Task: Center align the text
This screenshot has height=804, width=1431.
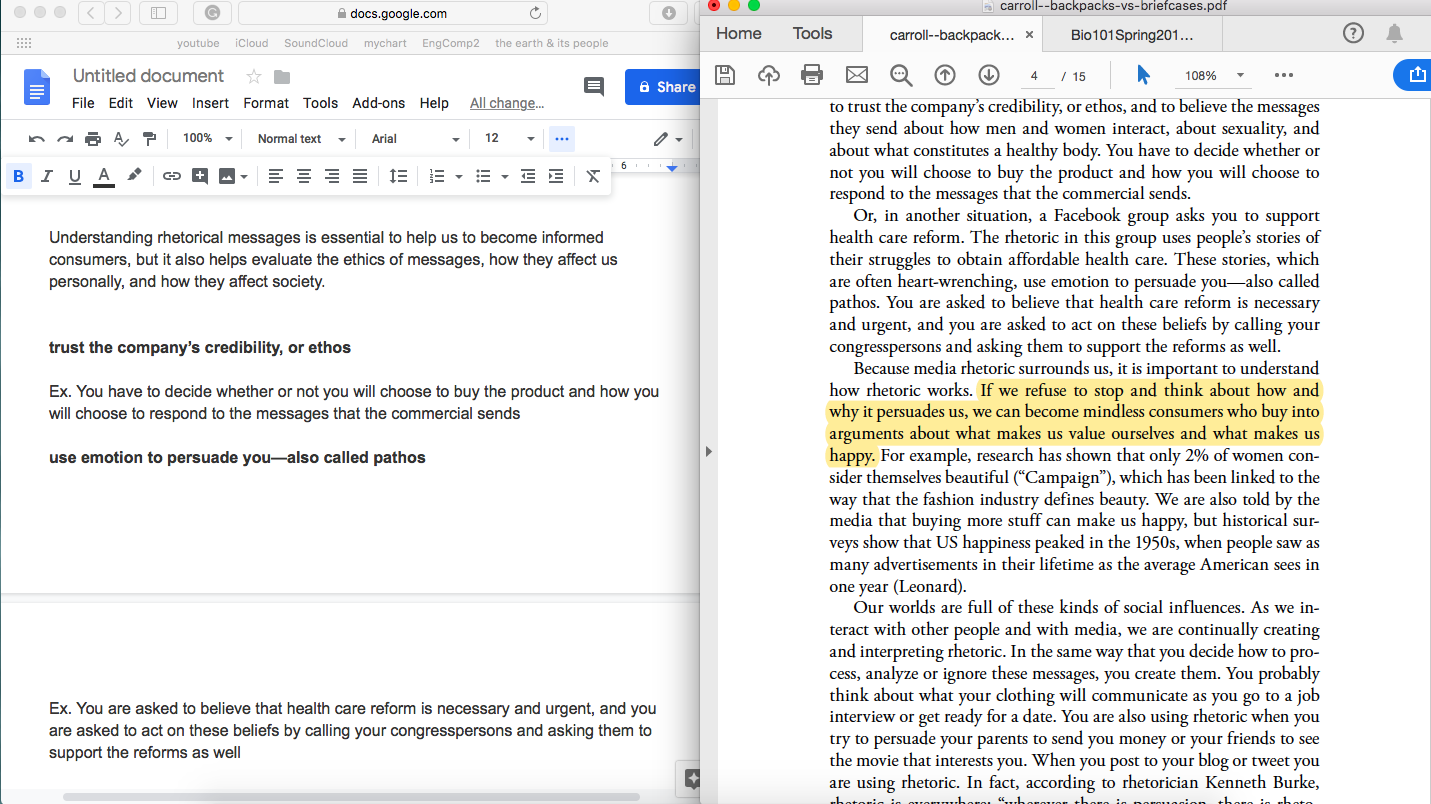Action: [304, 177]
